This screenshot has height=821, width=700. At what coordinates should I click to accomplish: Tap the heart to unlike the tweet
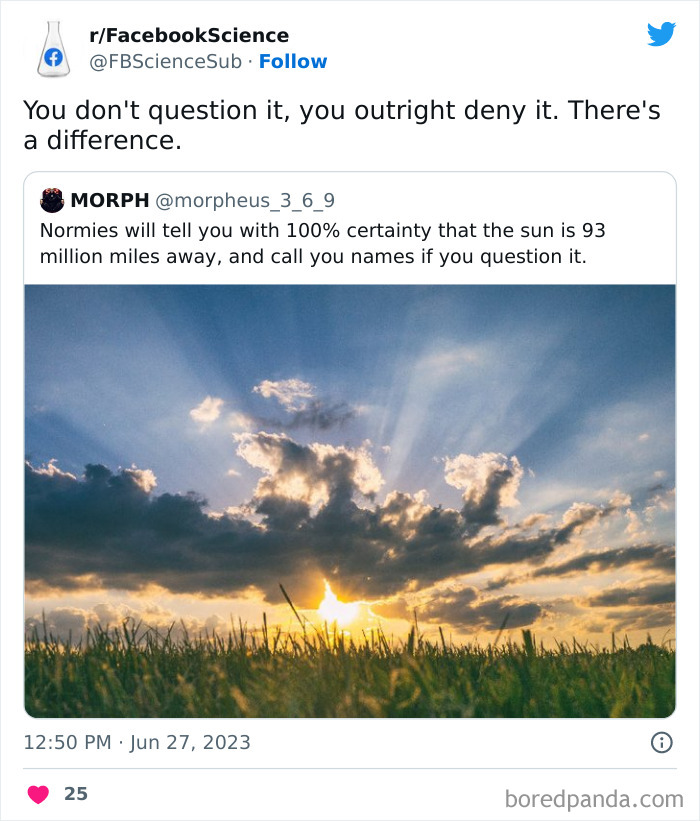point(38,790)
